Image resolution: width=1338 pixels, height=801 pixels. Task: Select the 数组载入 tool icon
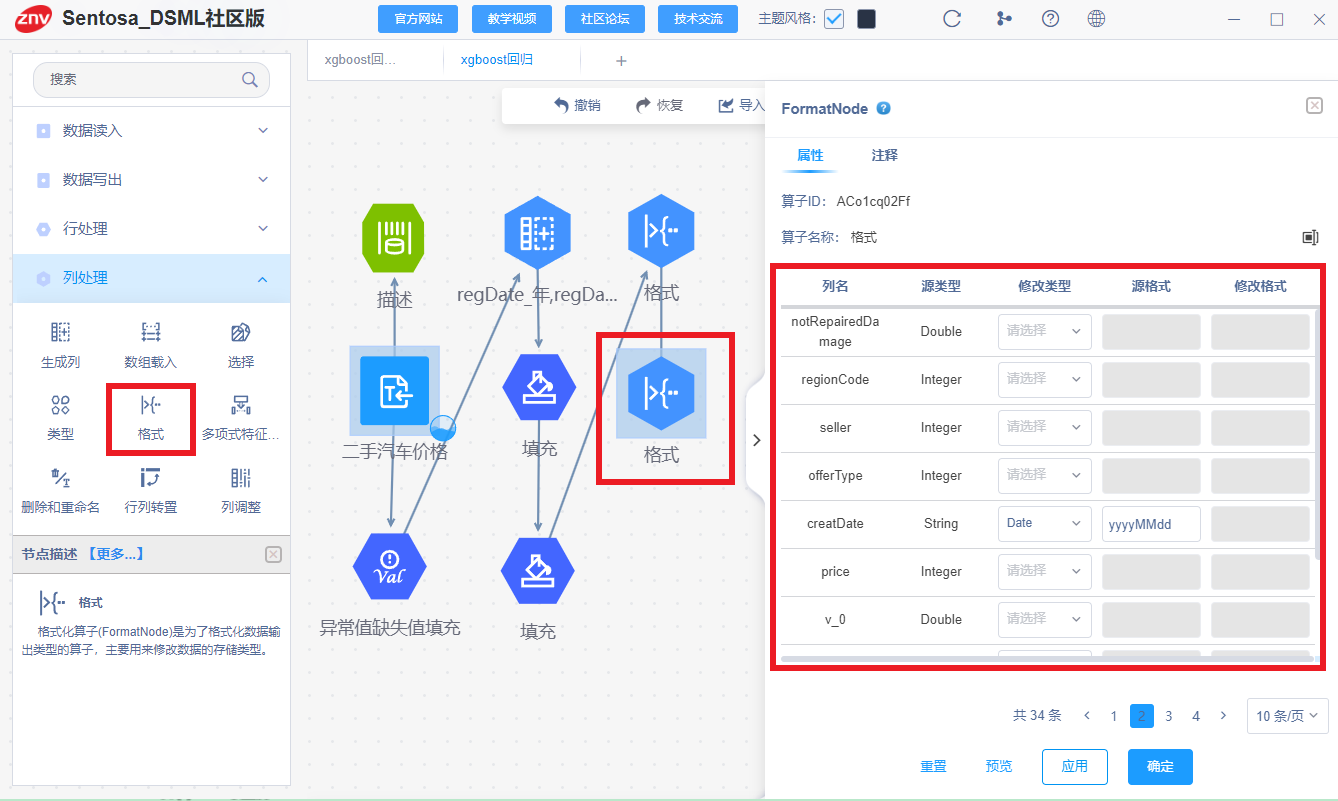pos(151,333)
